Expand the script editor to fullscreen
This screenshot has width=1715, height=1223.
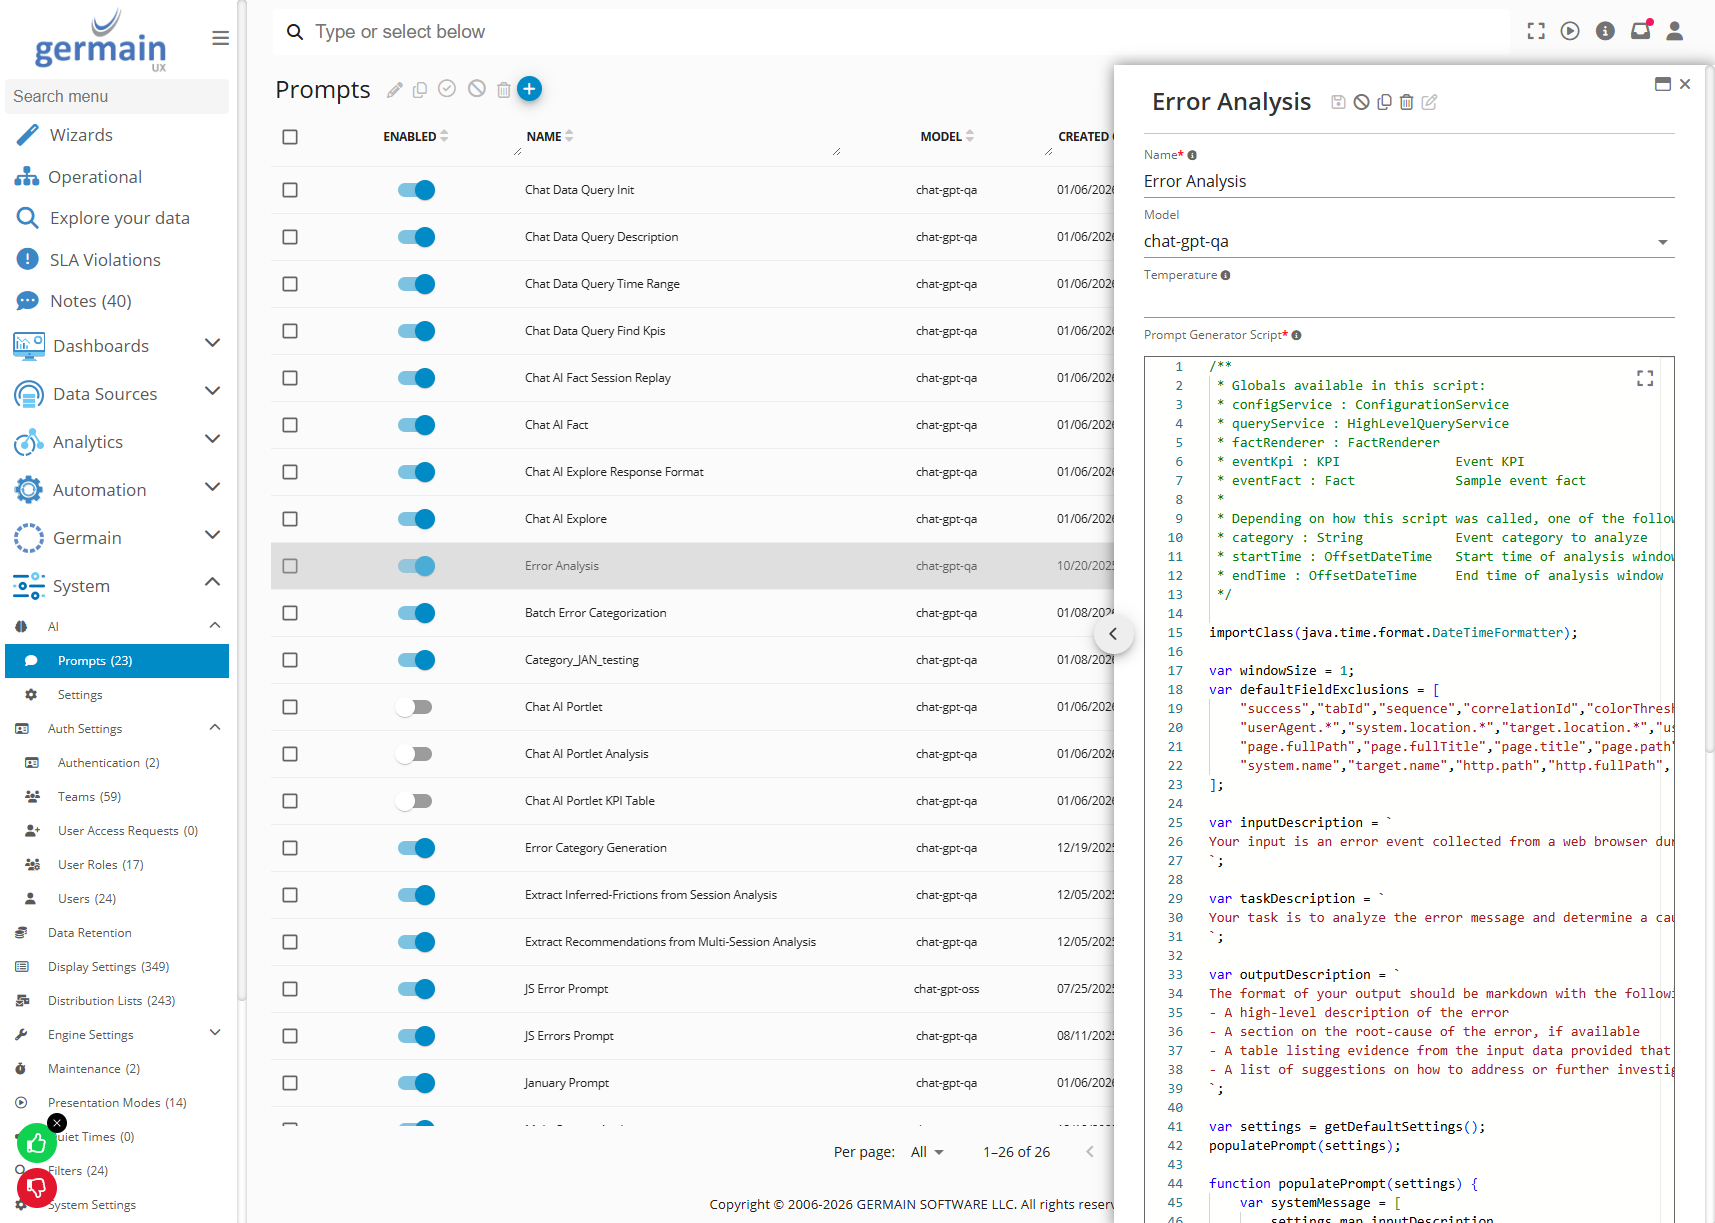click(1645, 378)
